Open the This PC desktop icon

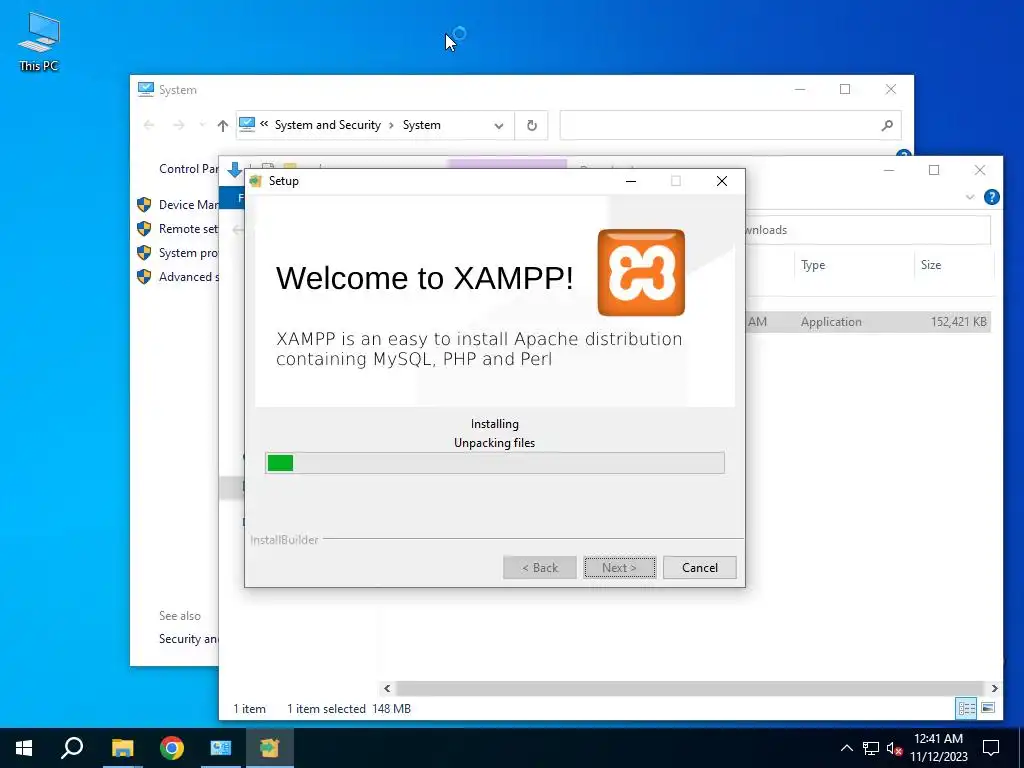coord(39,41)
